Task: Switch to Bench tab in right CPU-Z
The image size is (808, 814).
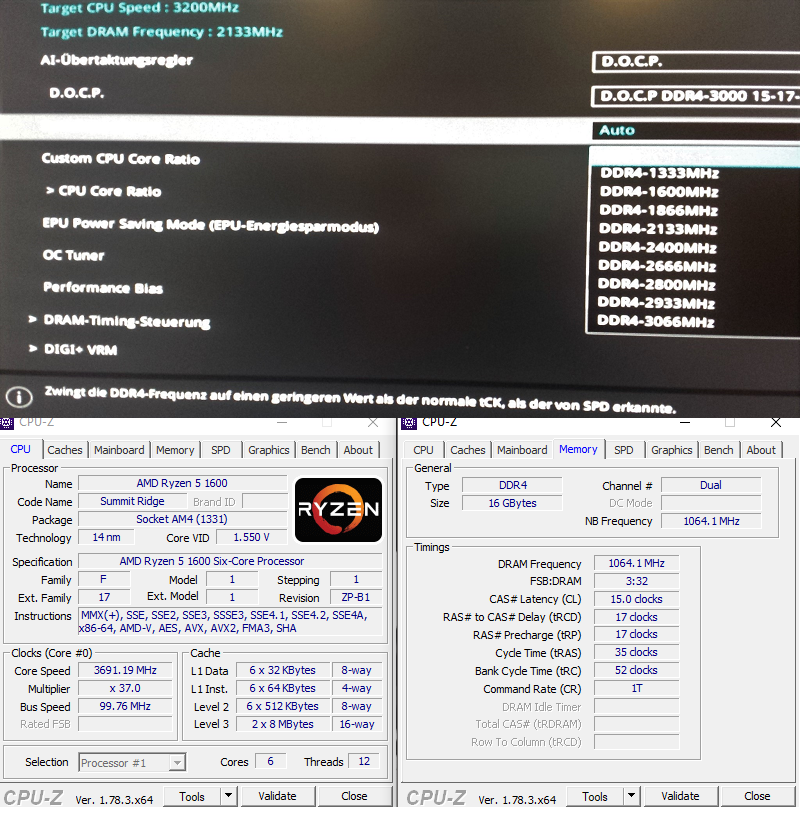Action: pos(719,450)
